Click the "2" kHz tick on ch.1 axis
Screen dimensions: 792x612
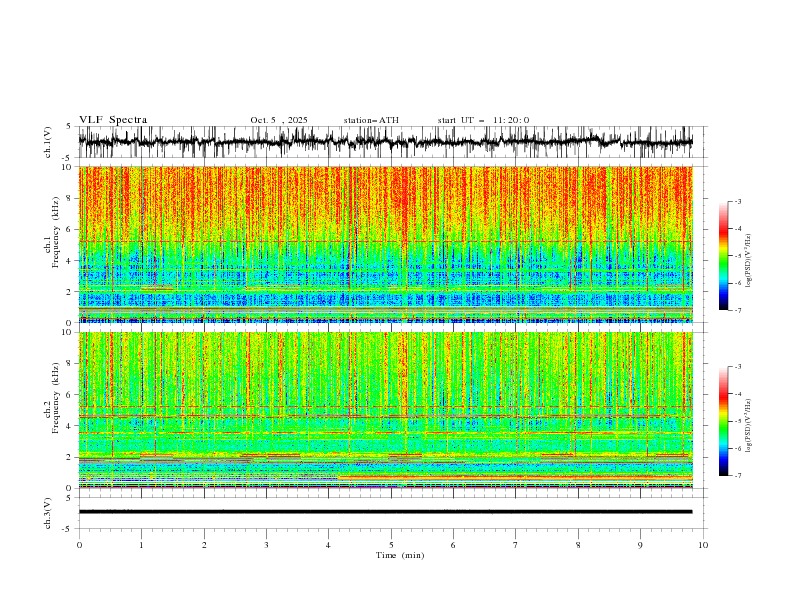tap(70, 292)
